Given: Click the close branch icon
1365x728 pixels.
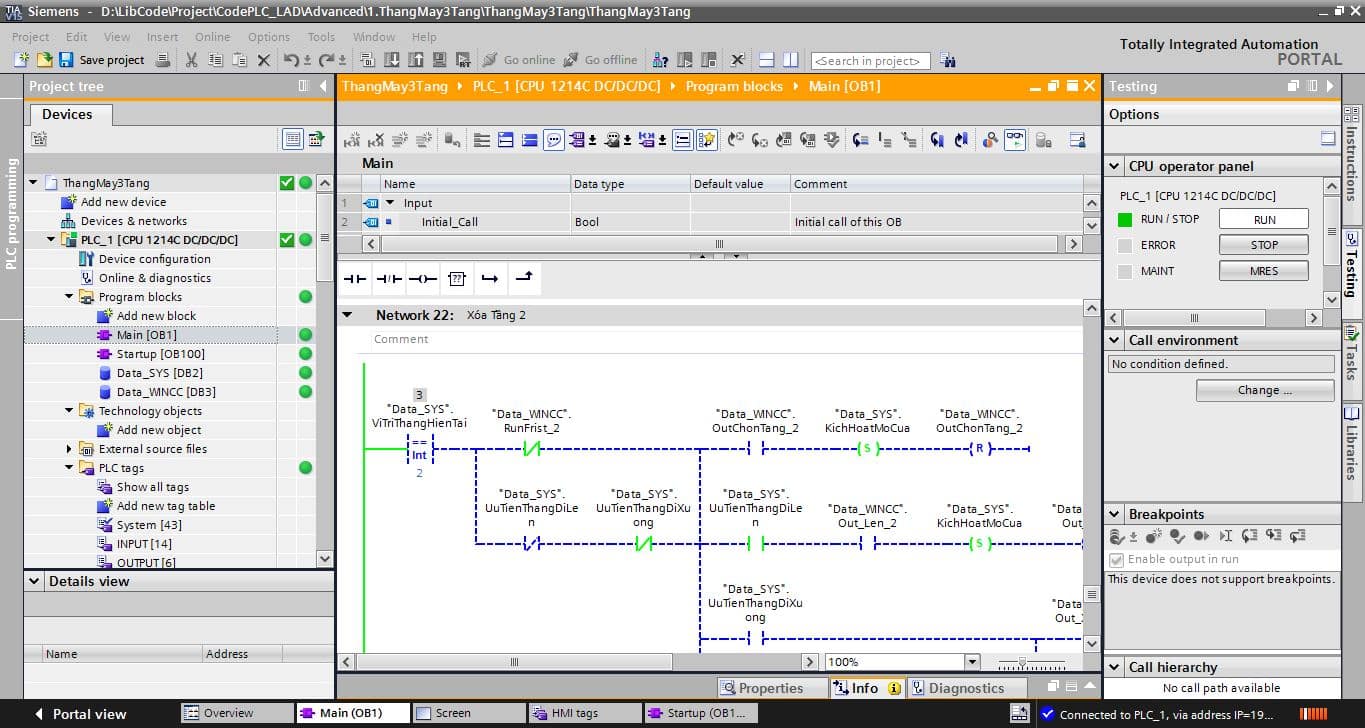Looking at the screenshot, I should (x=523, y=279).
